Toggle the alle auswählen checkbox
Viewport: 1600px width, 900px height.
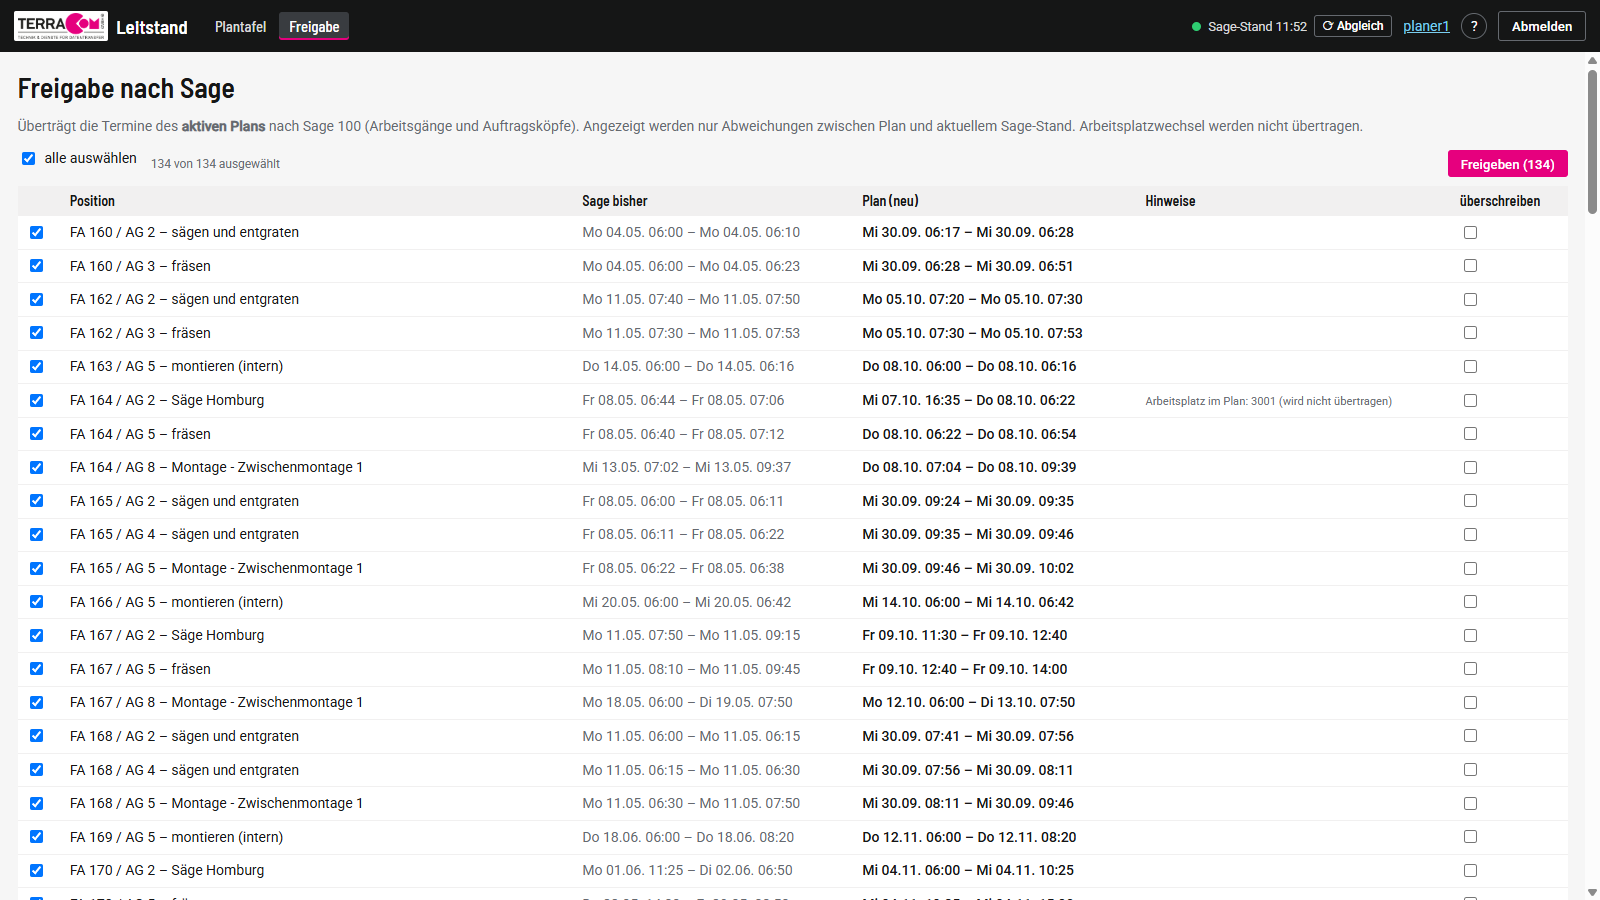click(x=29, y=158)
